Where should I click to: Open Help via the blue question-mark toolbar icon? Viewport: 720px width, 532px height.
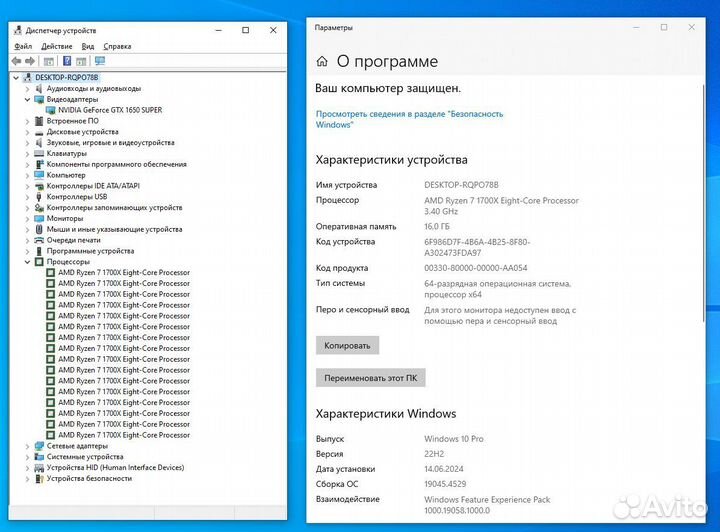tap(67, 61)
